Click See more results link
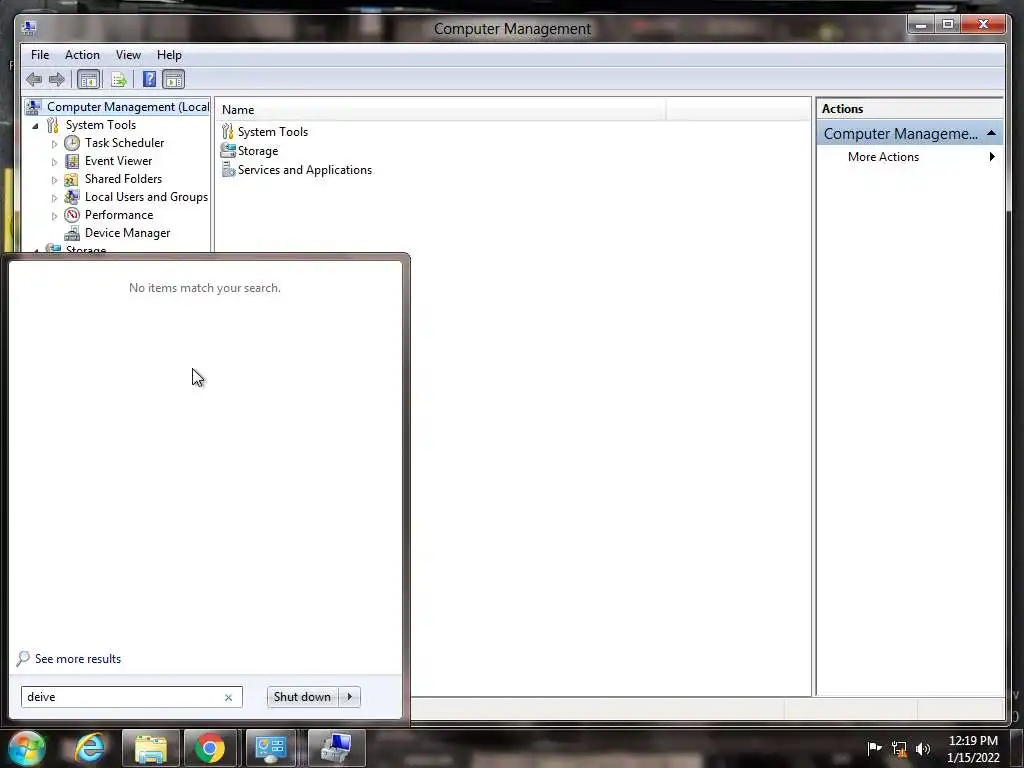This screenshot has width=1024, height=768. pyautogui.click(x=78, y=659)
